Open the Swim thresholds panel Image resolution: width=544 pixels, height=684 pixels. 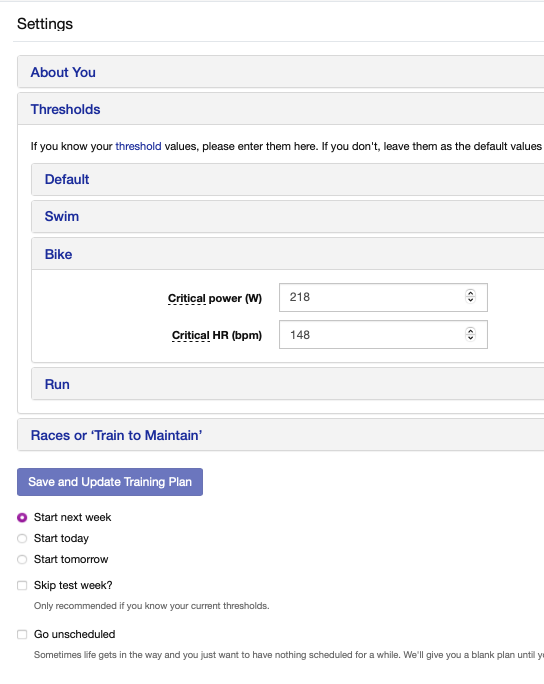coord(287,216)
